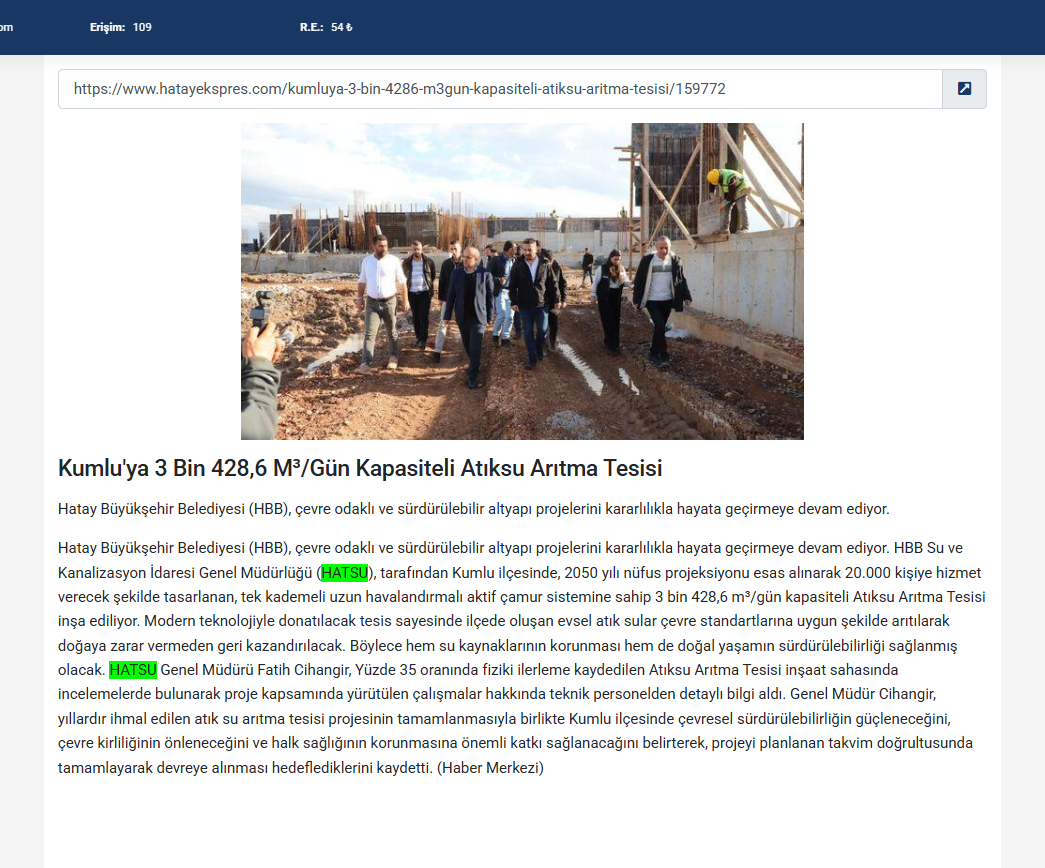This screenshot has width=1045, height=868.
Task: Select the Kumlu'ya Atıksu Arıtma Tesisi headline
Action: tap(360, 468)
